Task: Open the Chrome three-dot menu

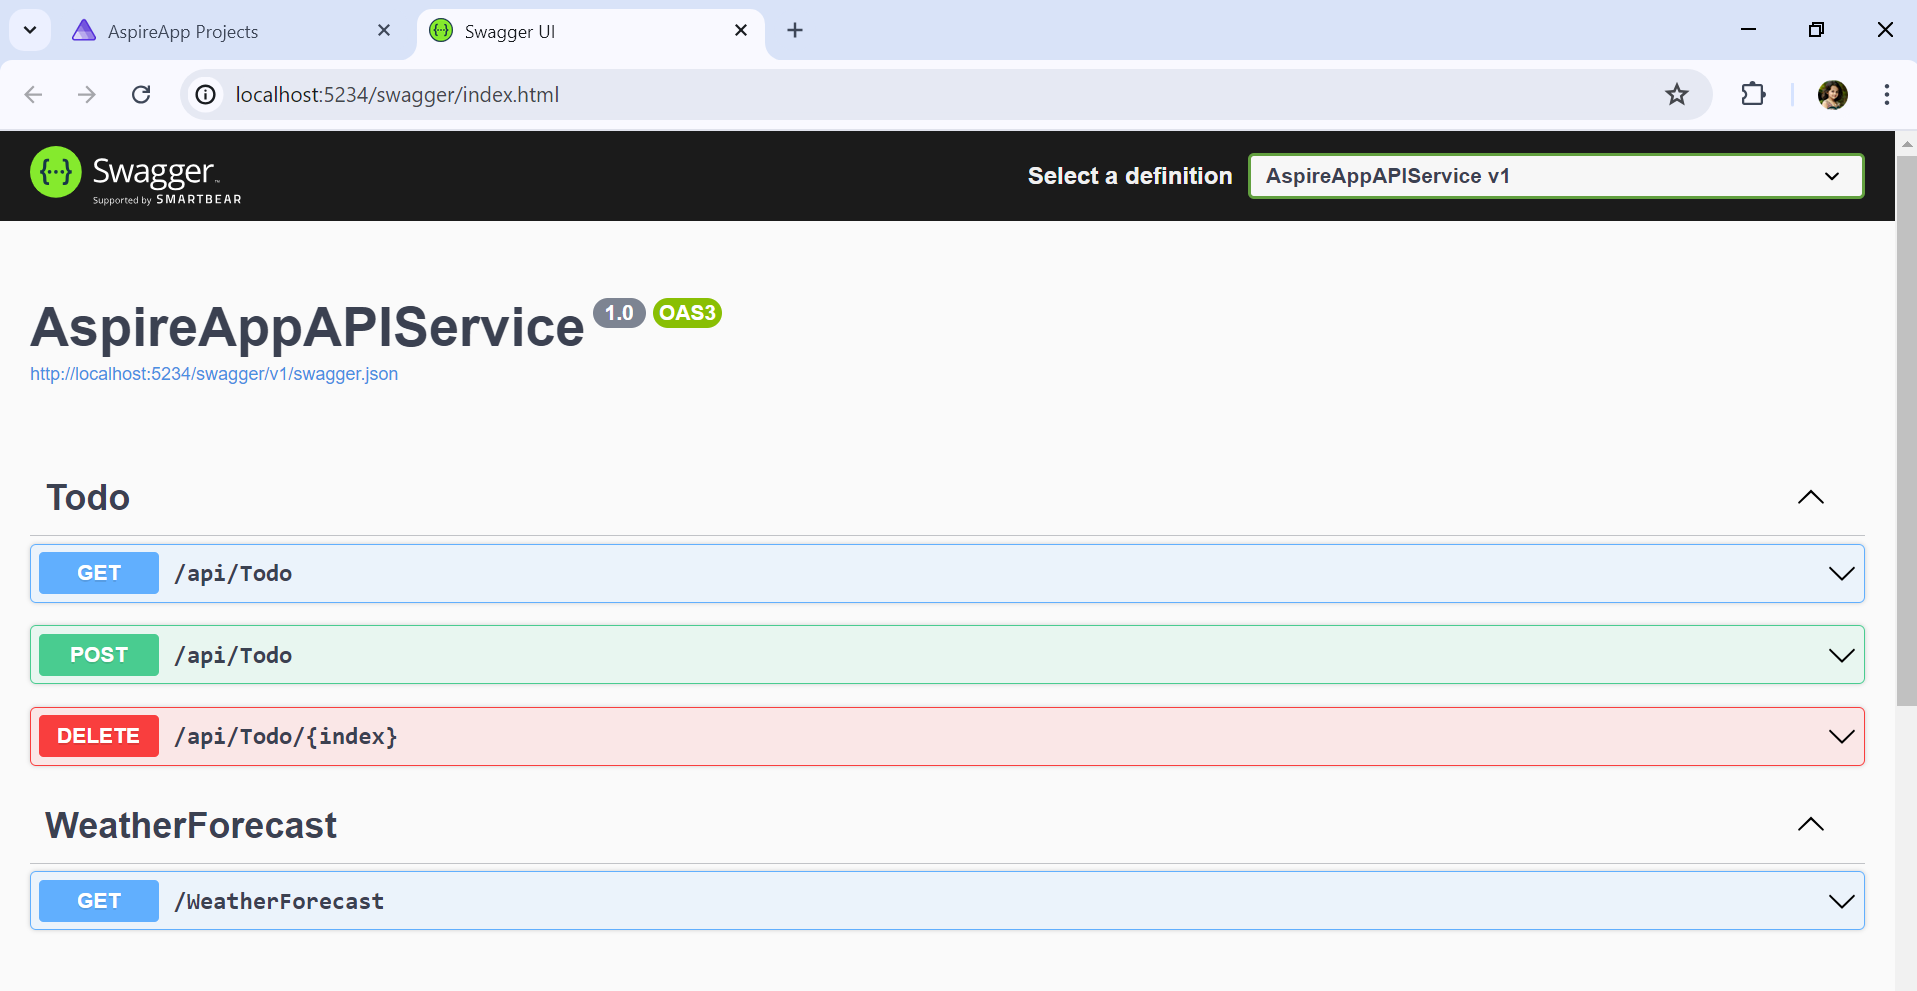Action: coord(1886,95)
